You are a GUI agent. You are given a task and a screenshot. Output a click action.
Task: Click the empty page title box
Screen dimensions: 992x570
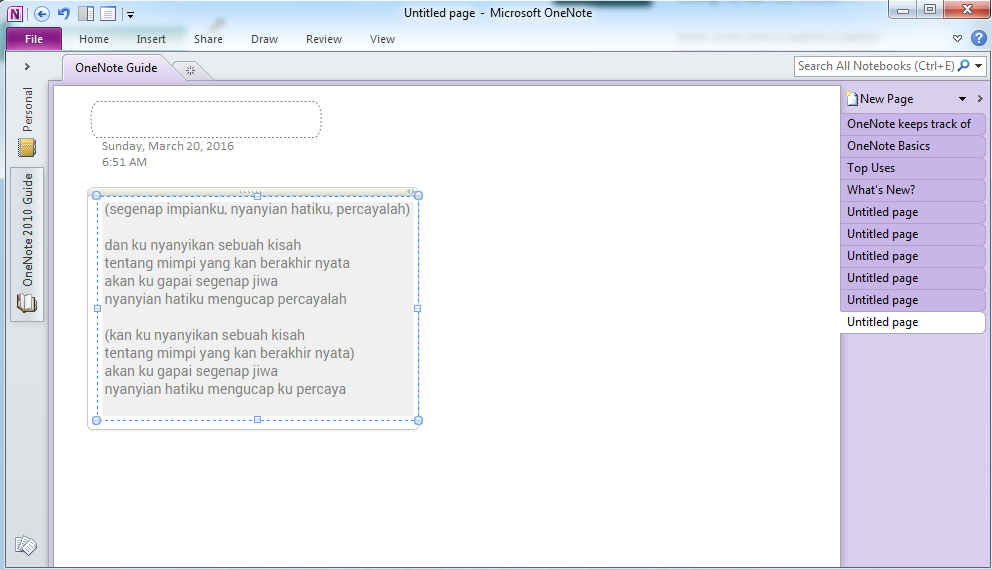(x=206, y=119)
